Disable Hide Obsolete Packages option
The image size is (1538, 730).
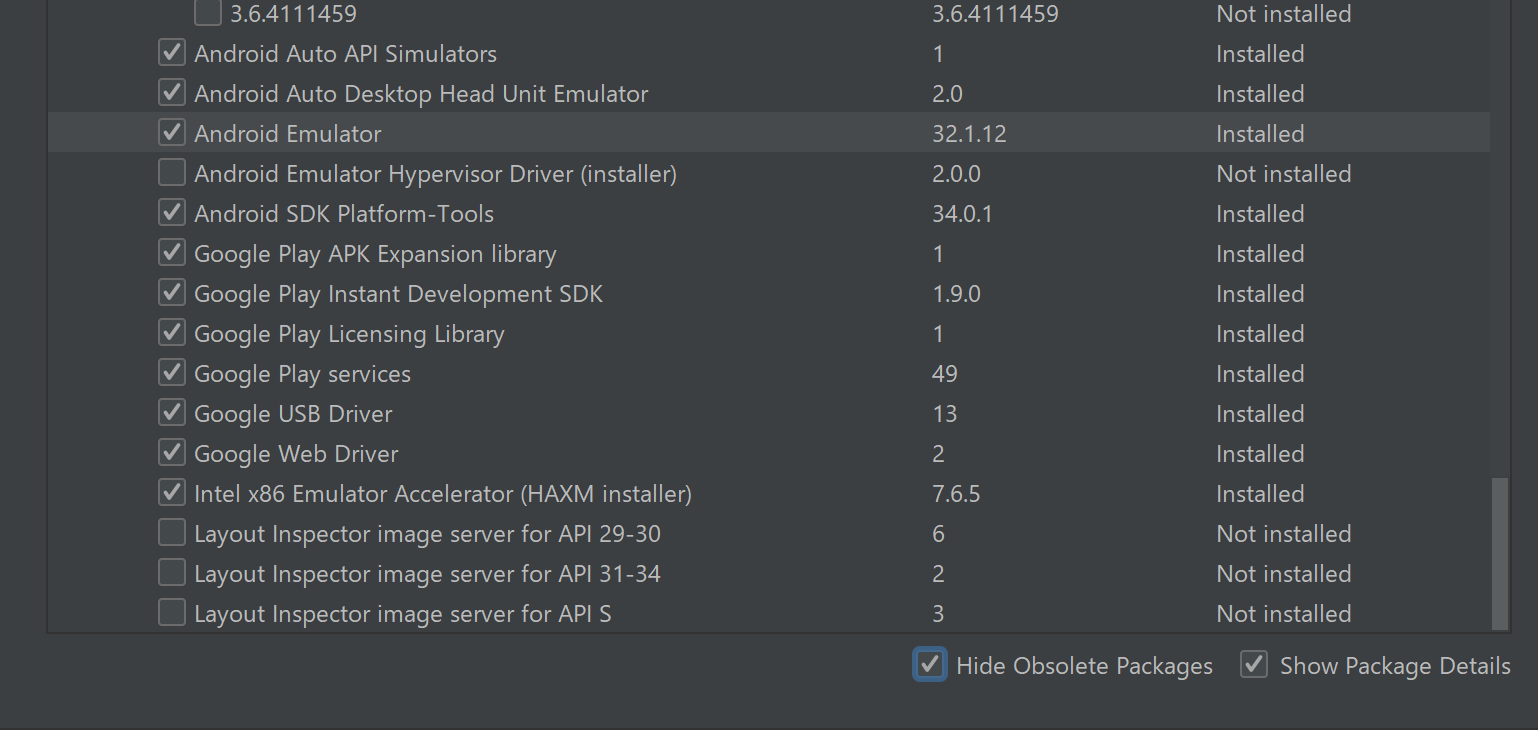[x=930, y=664]
